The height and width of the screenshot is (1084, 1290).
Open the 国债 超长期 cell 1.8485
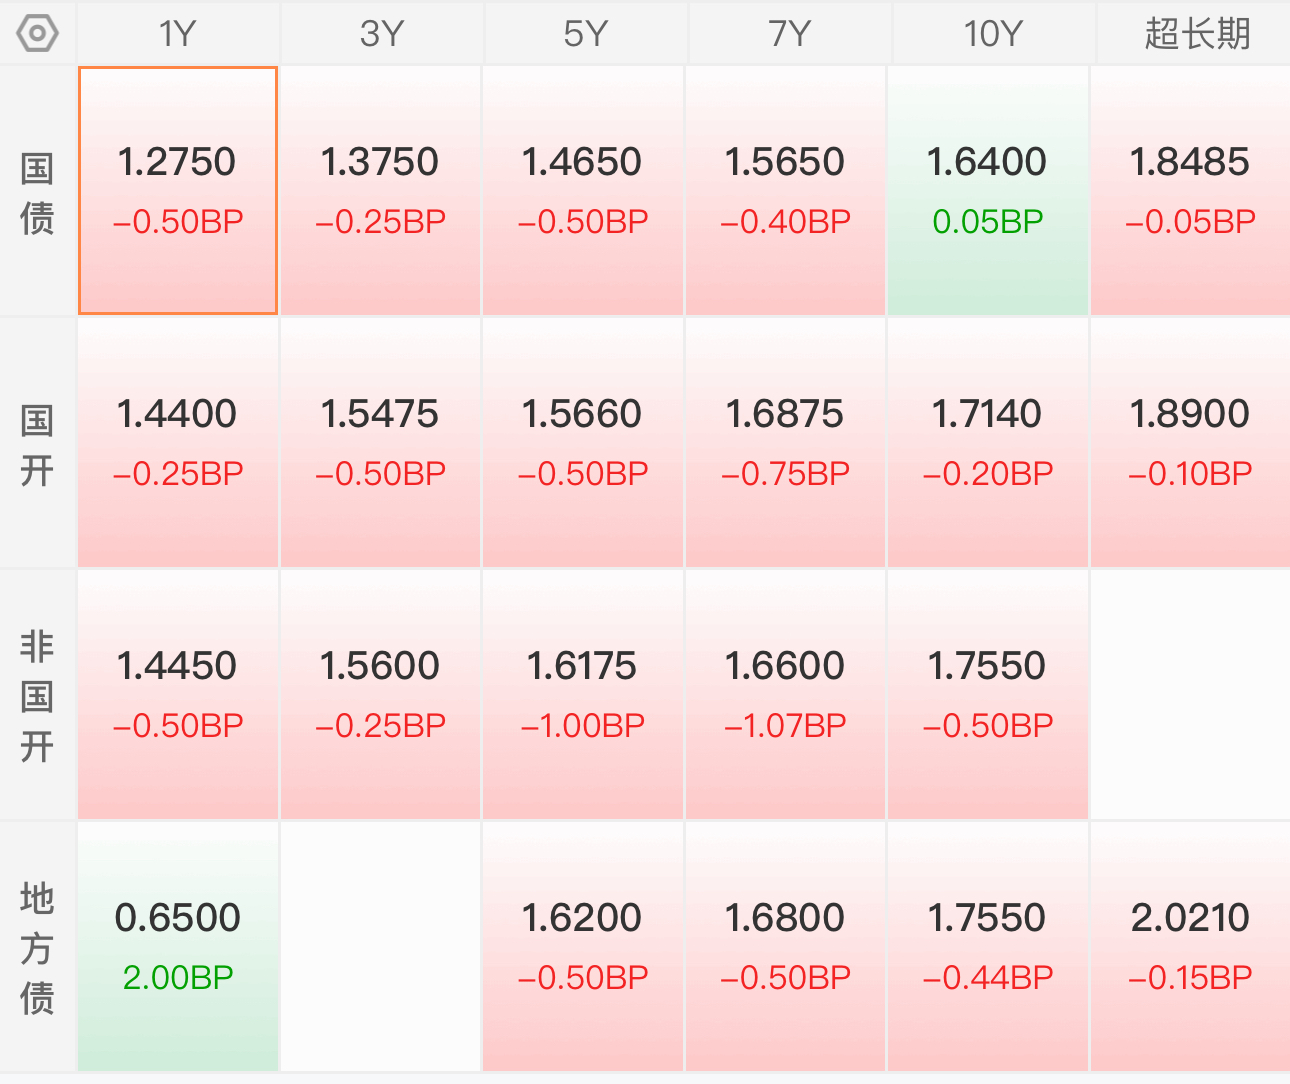pyautogui.click(x=1190, y=191)
